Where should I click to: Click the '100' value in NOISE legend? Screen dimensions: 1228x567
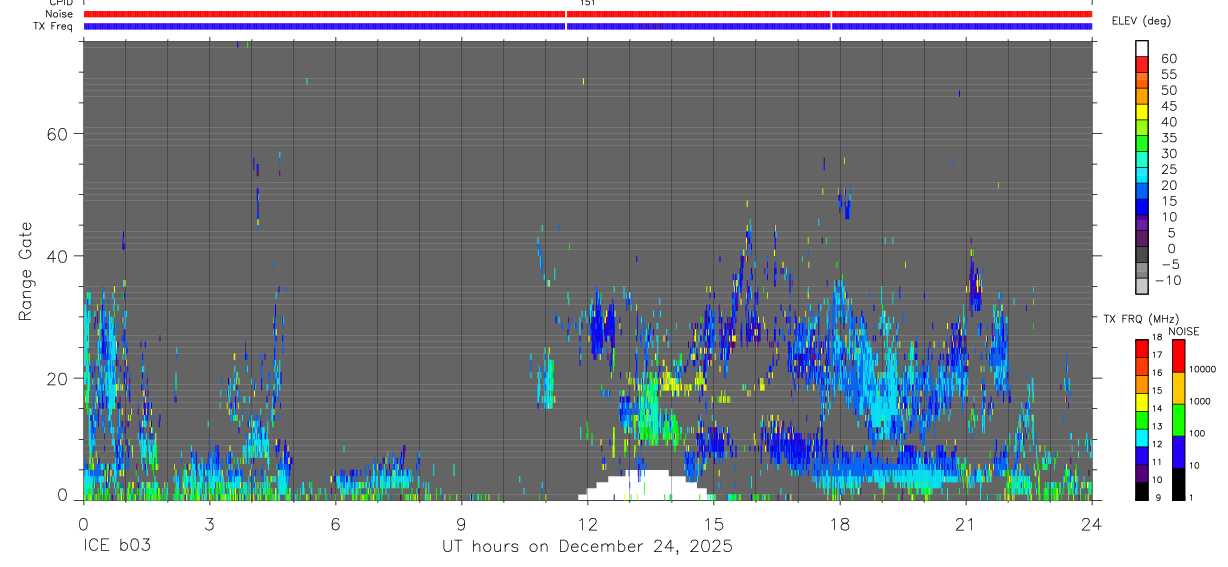pos(1199,433)
